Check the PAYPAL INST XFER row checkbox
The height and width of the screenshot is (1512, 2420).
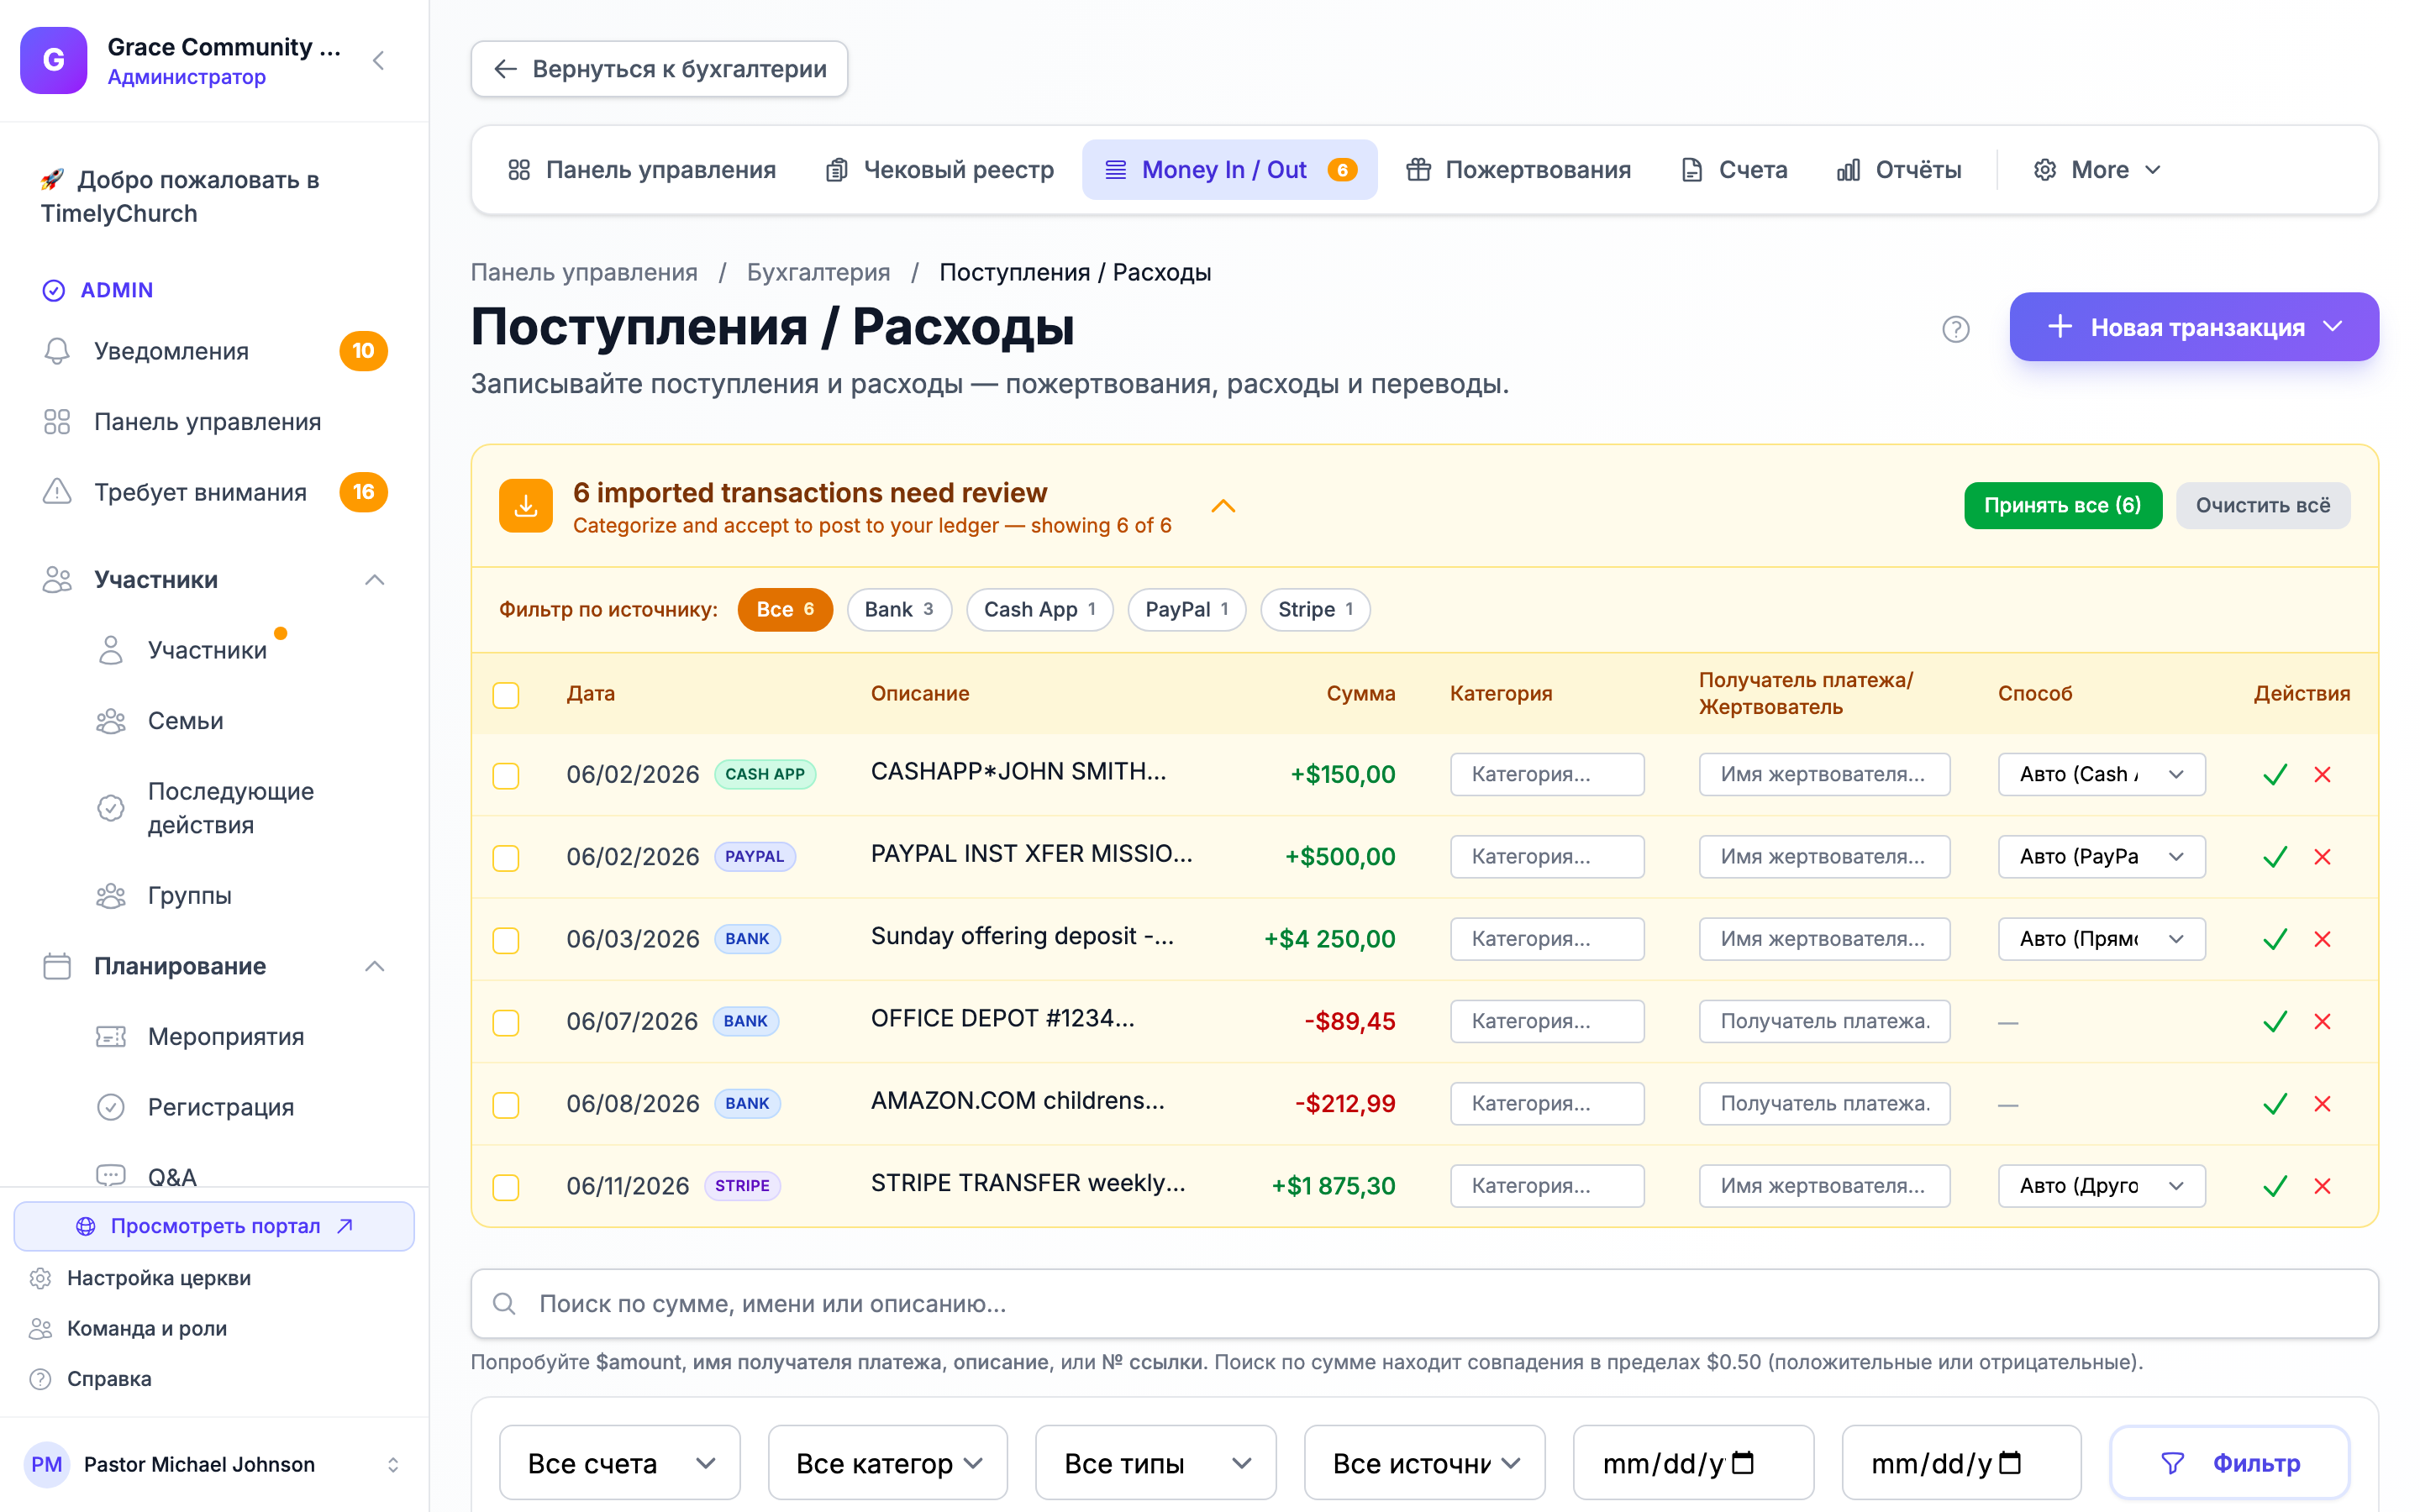point(506,858)
